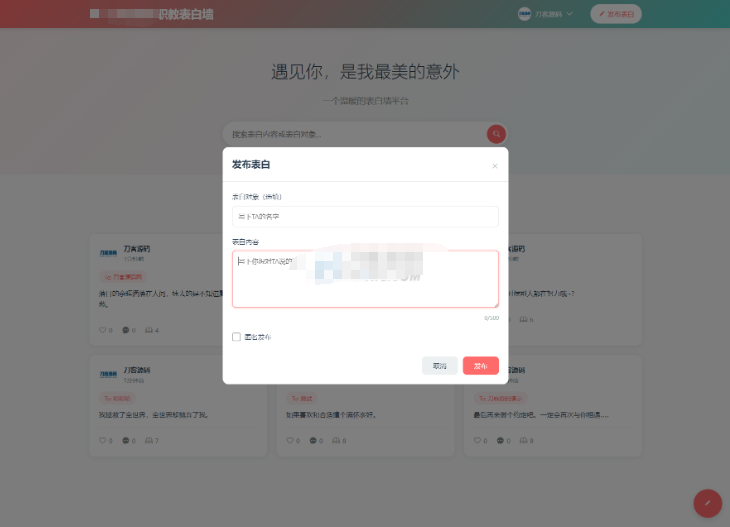
Task: Open comments on the To 测试 card
Action: tap(313, 440)
